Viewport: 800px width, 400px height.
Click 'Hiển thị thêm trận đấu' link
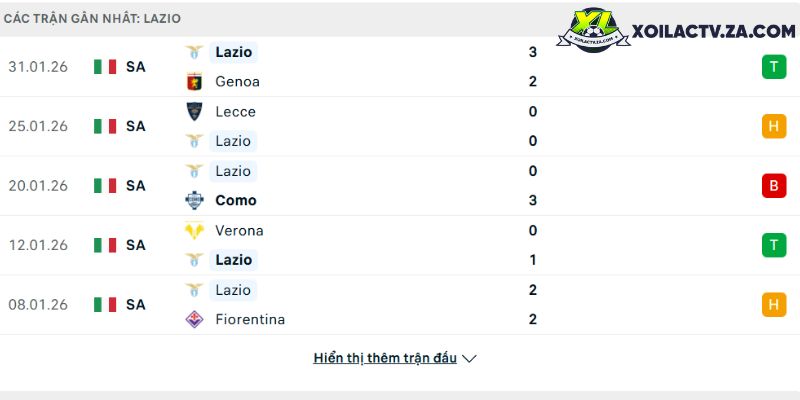385,358
